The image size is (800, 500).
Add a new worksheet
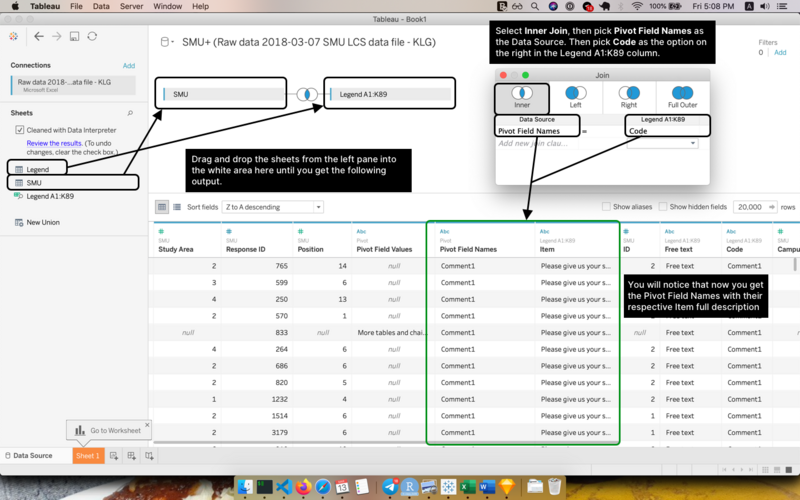click(x=114, y=456)
